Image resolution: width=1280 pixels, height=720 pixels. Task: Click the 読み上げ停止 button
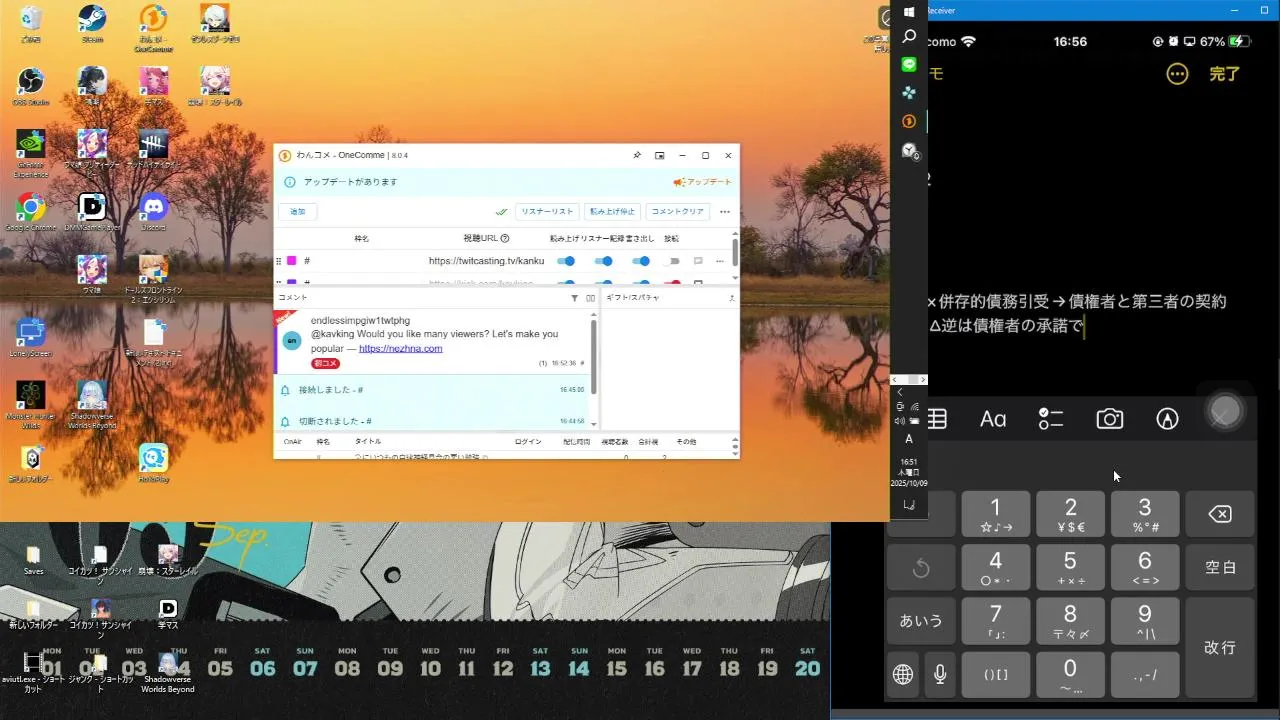coord(612,212)
